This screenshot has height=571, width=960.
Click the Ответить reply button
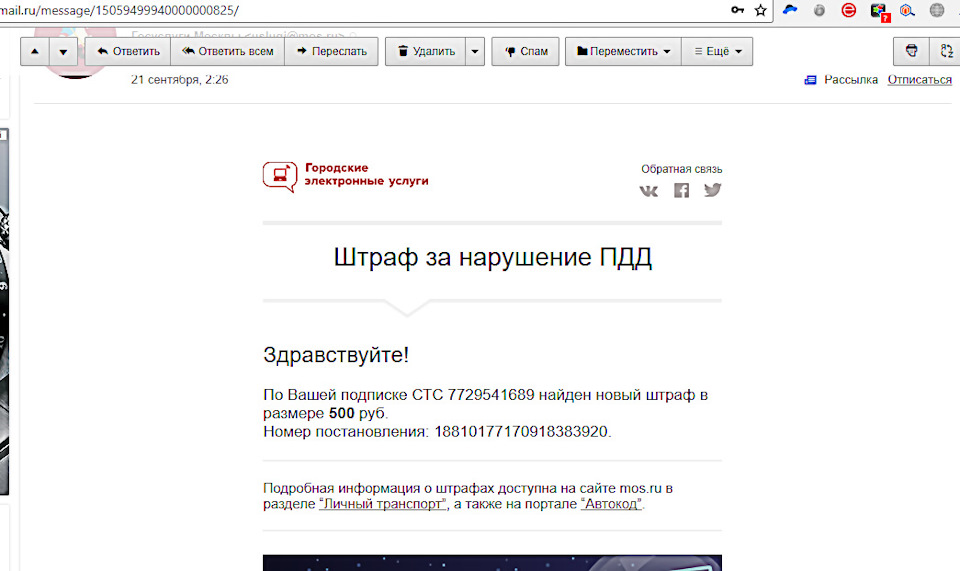pyautogui.click(x=128, y=52)
